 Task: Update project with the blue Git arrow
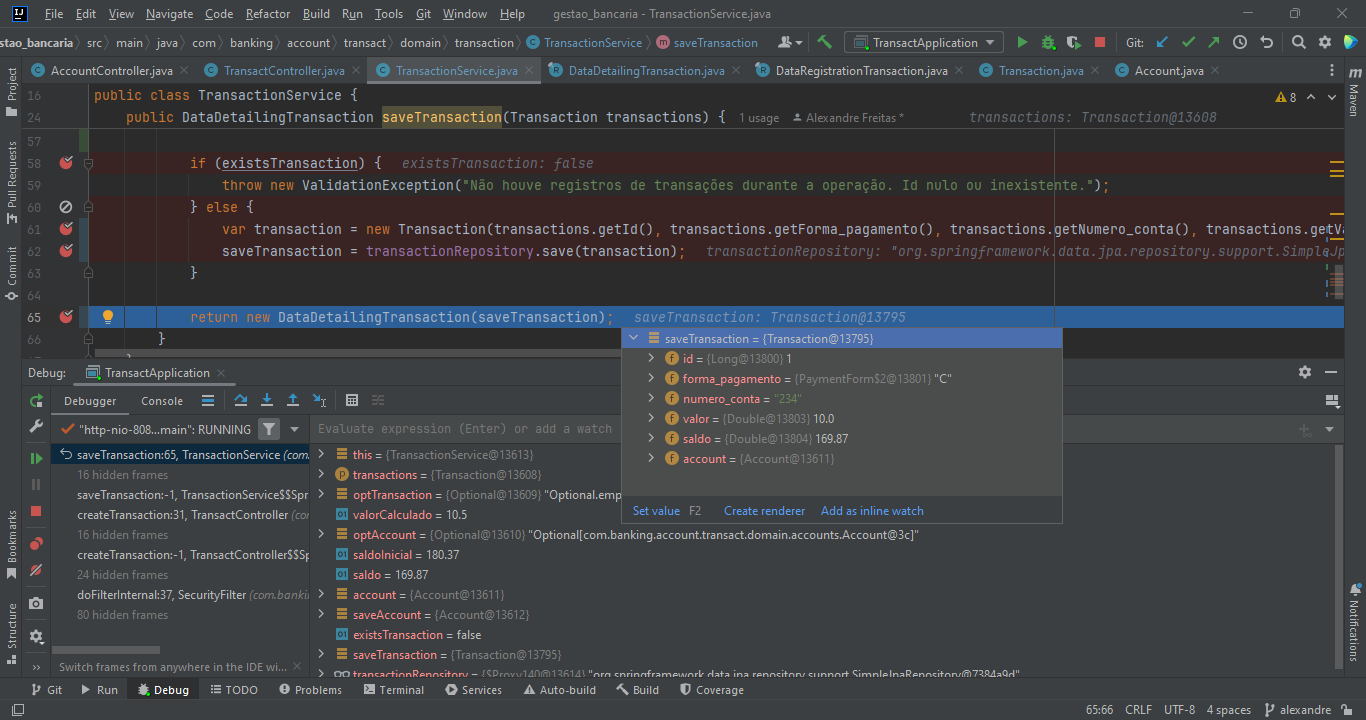tap(1162, 42)
